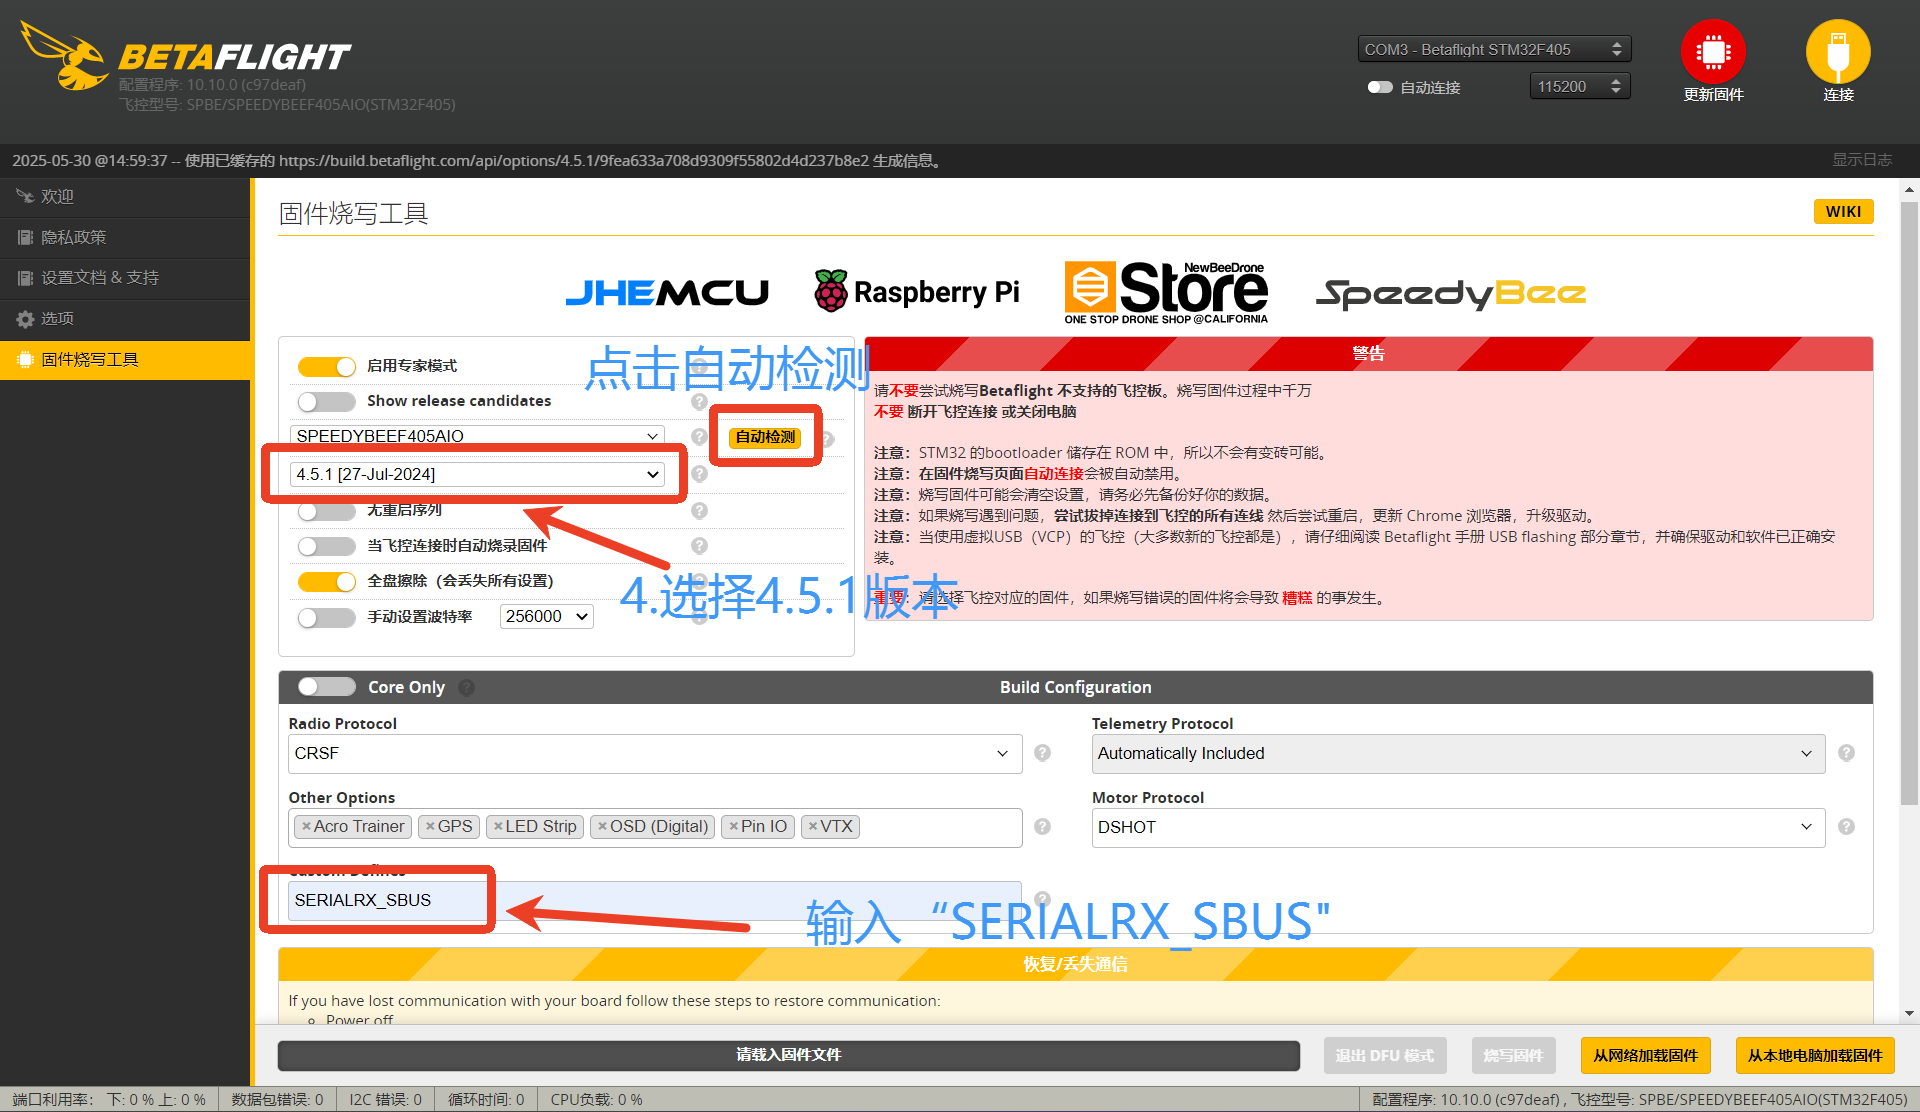Open the COM3 port selection dropdown
1920x1112 pixels.
pos(1494,49)
